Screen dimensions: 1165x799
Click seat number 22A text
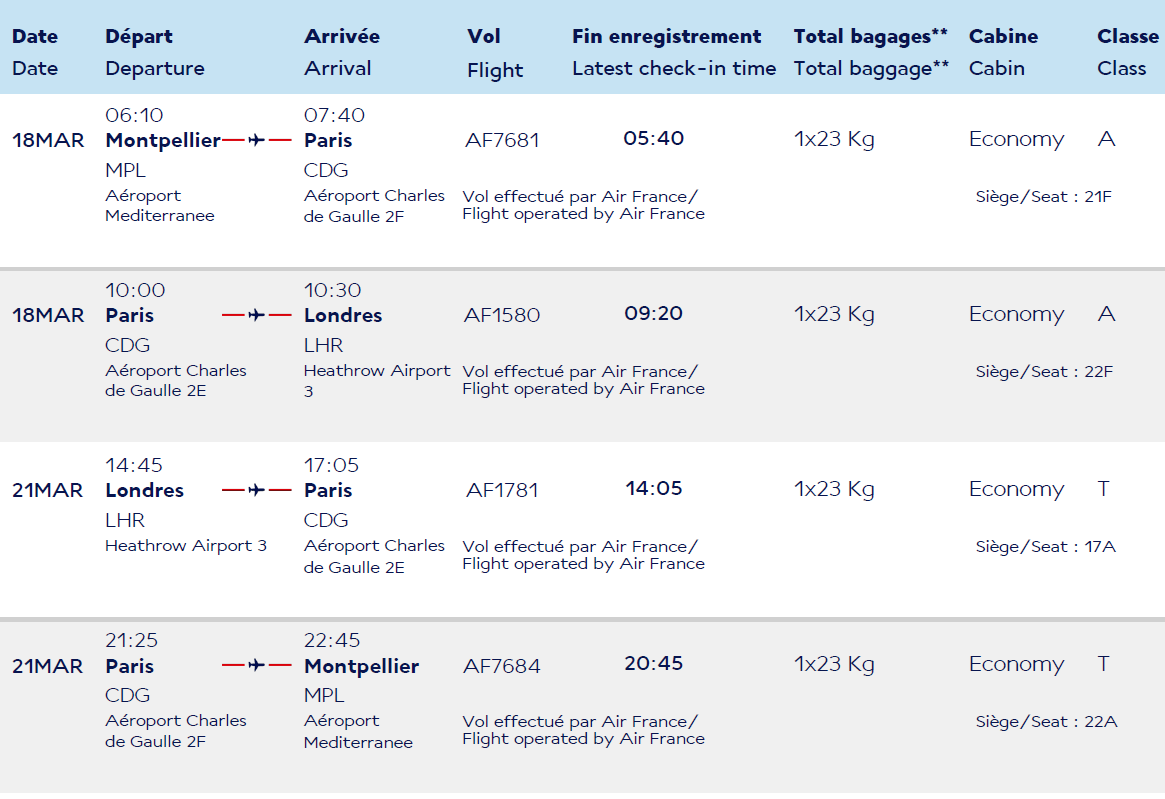(x=1101, y=722)
